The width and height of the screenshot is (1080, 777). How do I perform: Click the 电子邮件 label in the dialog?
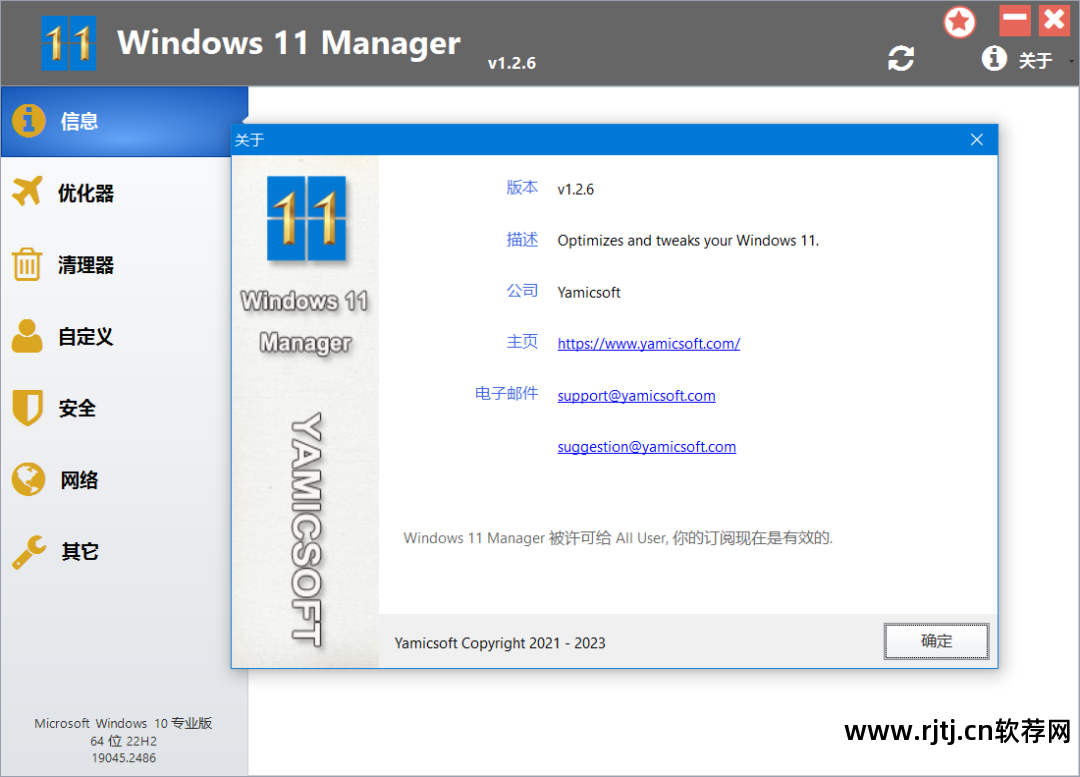point(506,393)
